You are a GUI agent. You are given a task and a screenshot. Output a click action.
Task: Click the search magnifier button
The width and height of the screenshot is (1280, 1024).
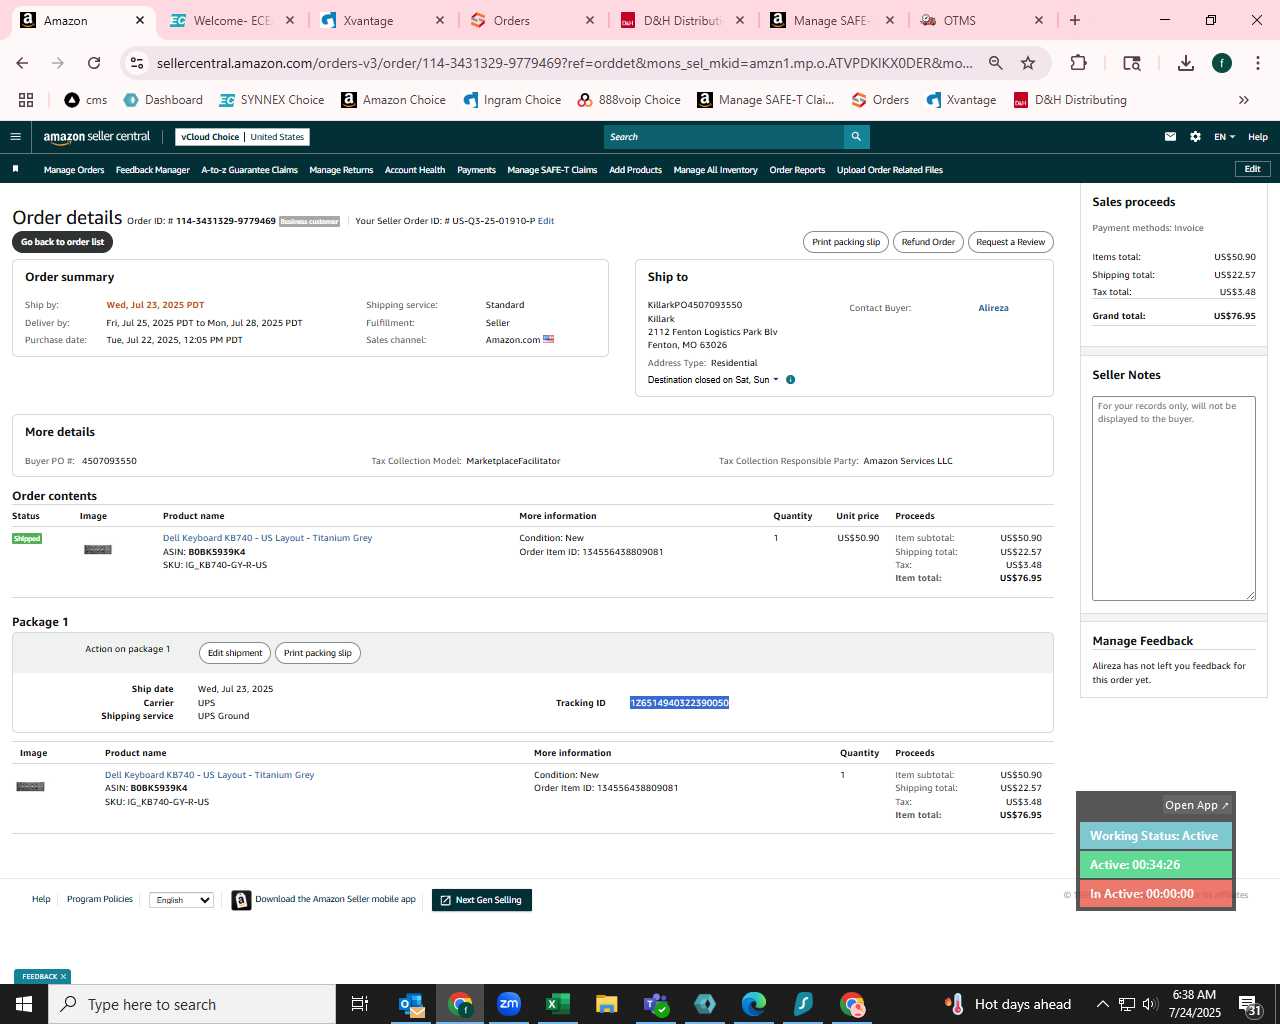pos(856,137)
